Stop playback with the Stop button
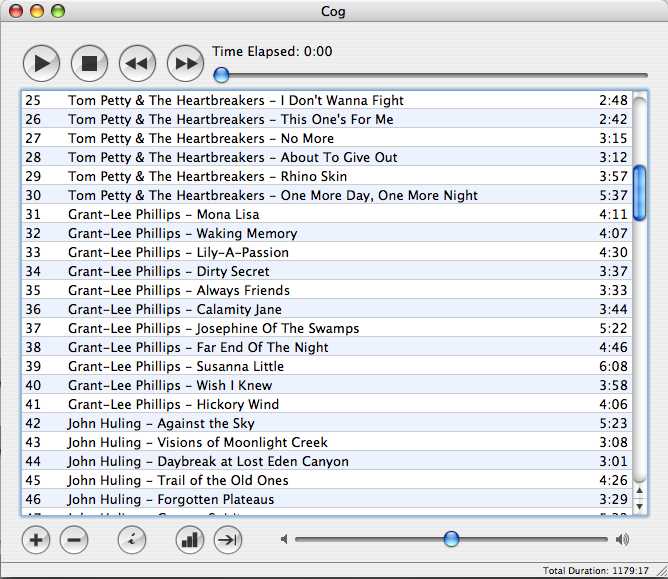 [x=89, y=63]
